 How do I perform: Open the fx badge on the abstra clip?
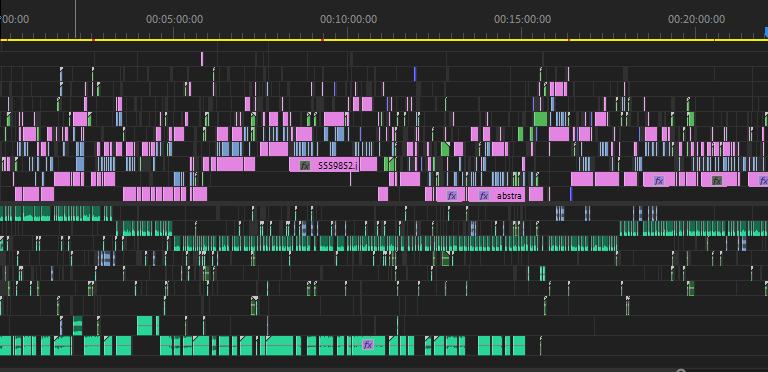tap(484, 196)
